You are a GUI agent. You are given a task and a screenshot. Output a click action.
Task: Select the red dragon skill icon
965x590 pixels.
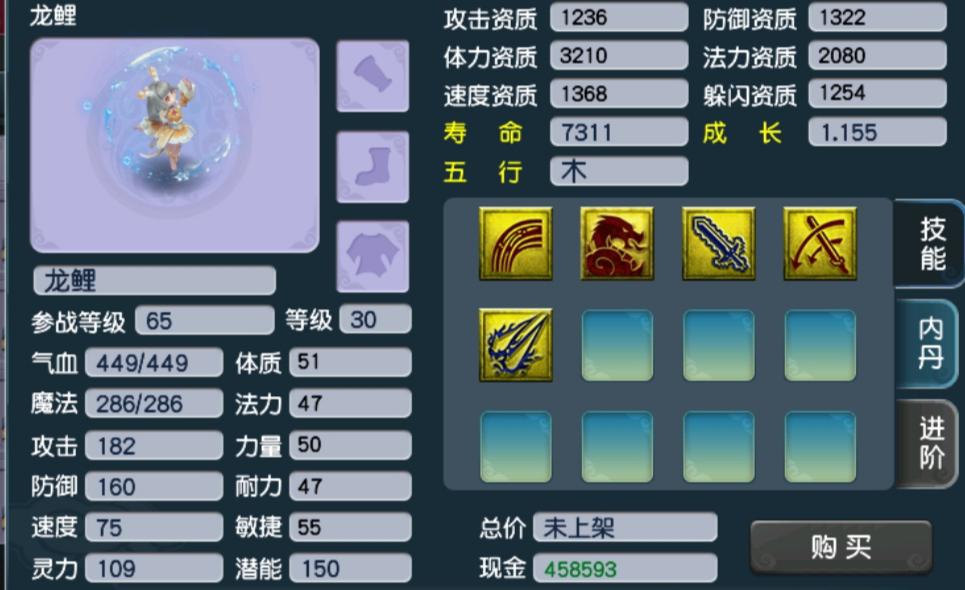tap(617, 244)
